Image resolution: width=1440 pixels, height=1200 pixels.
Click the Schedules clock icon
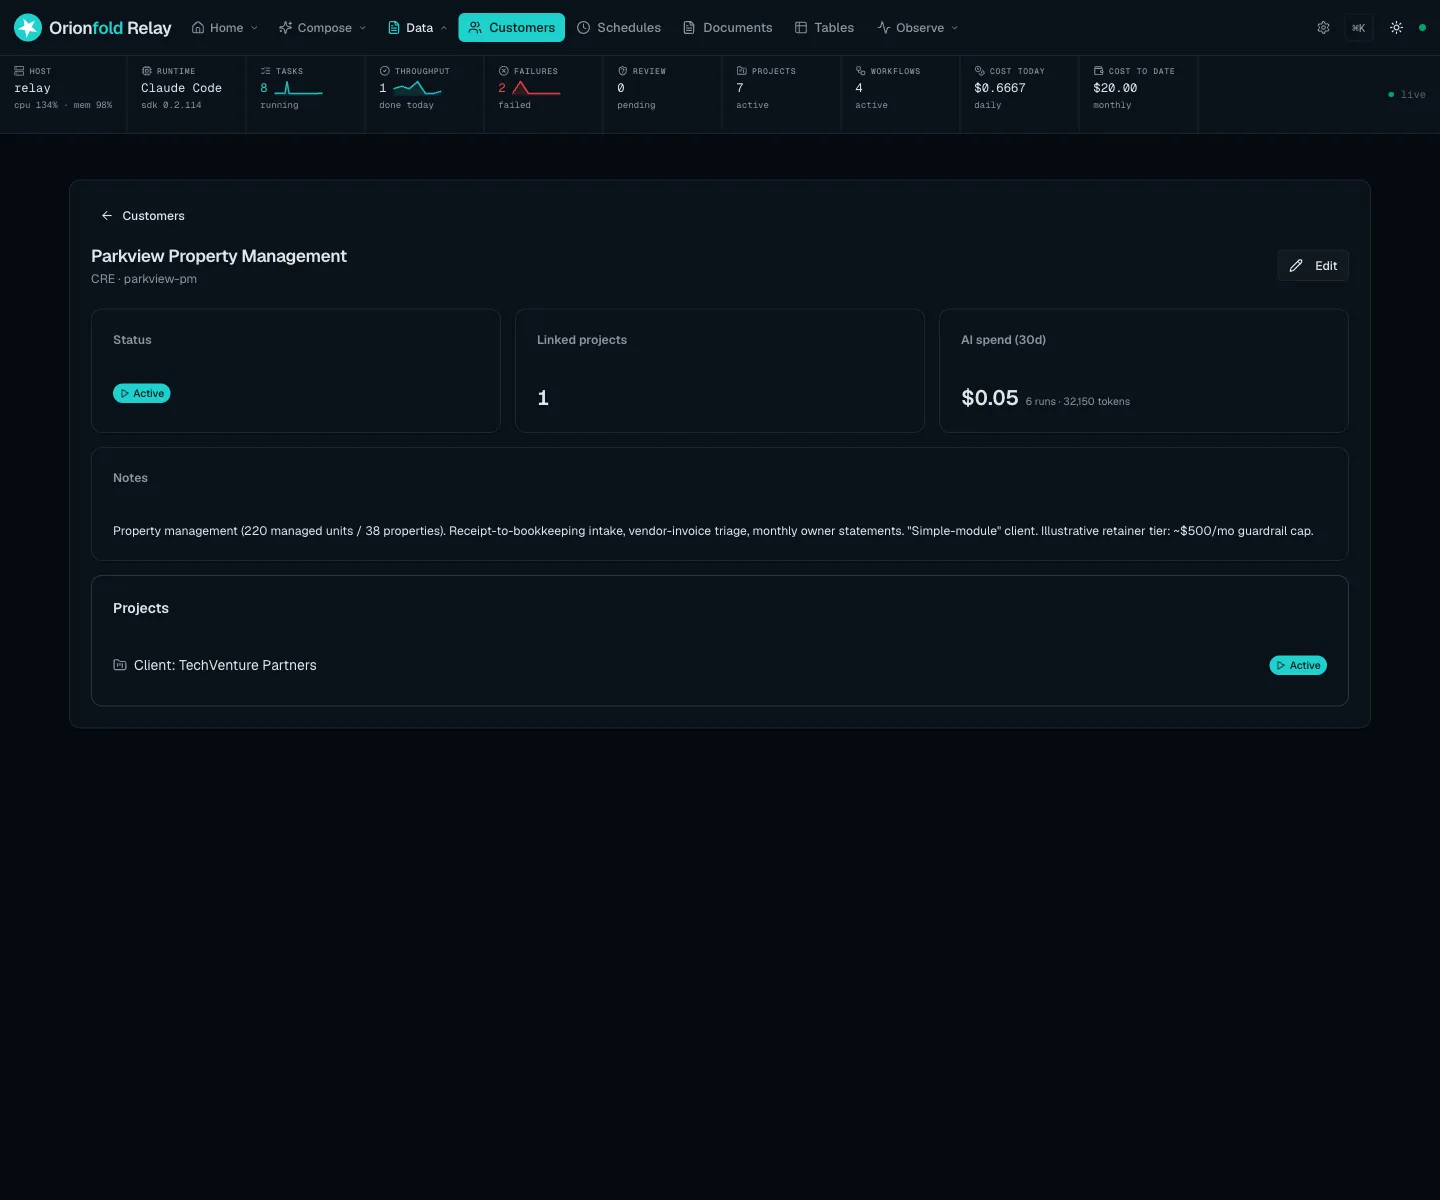pos(584,28)
